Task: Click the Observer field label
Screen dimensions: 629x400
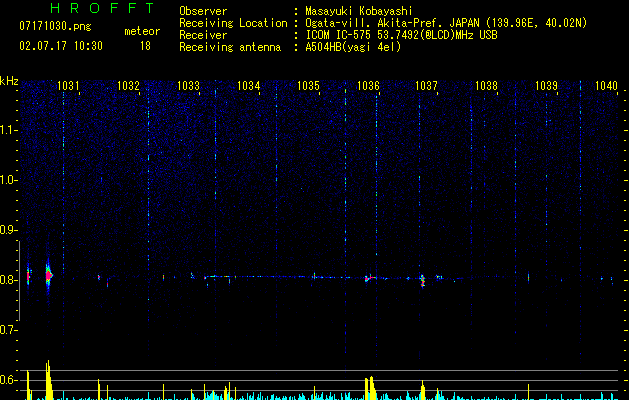Action: point(203,11)
